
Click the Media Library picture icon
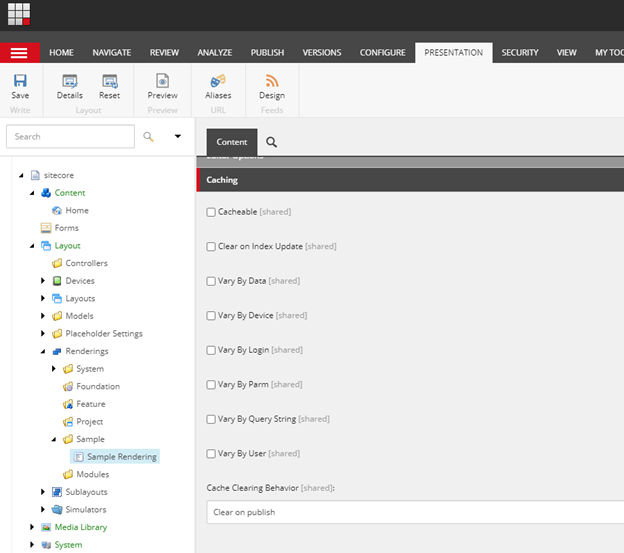pos(46,527)
